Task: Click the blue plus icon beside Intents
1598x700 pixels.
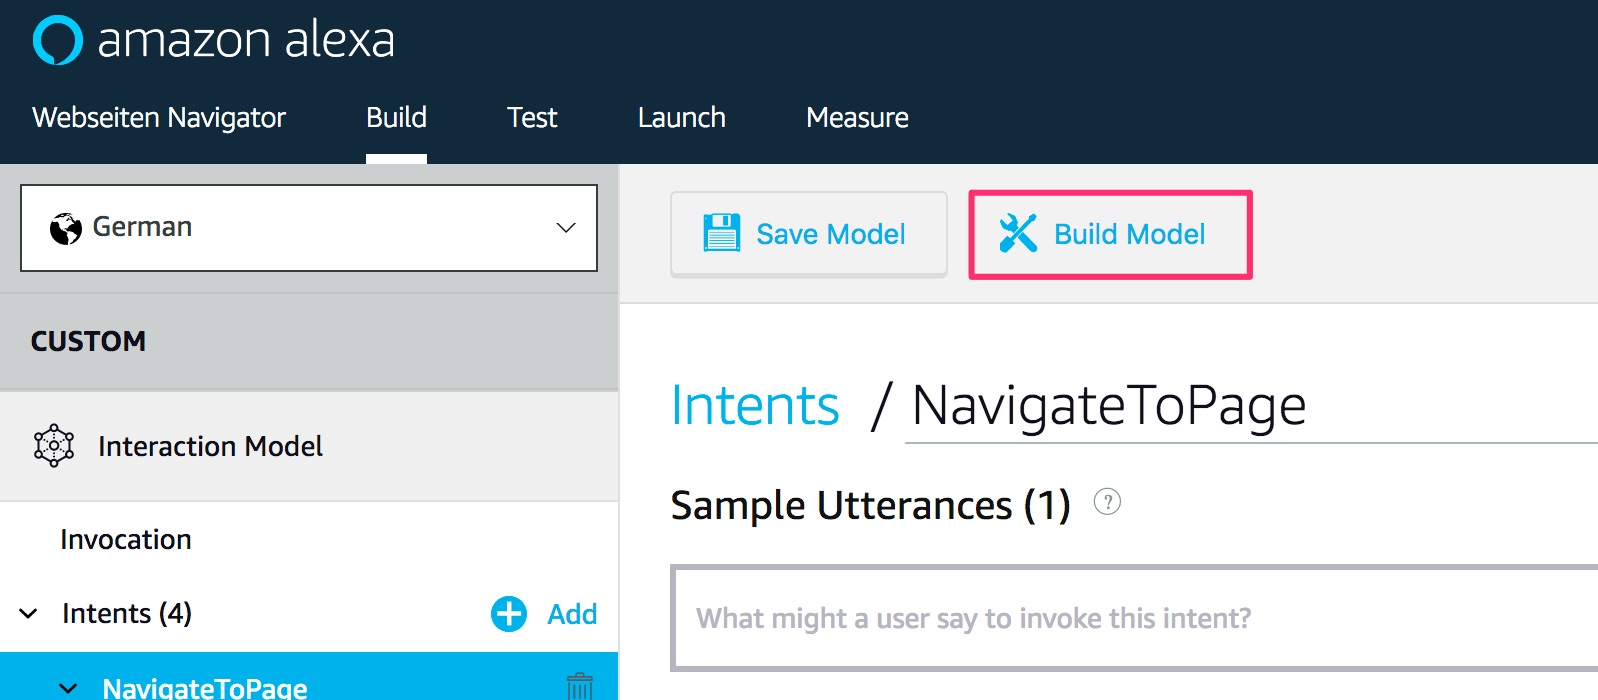Action: tap(509, 614)
